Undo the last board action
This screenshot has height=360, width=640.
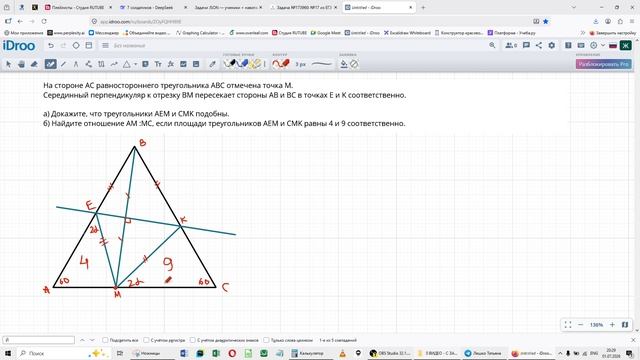pos(51,46)
